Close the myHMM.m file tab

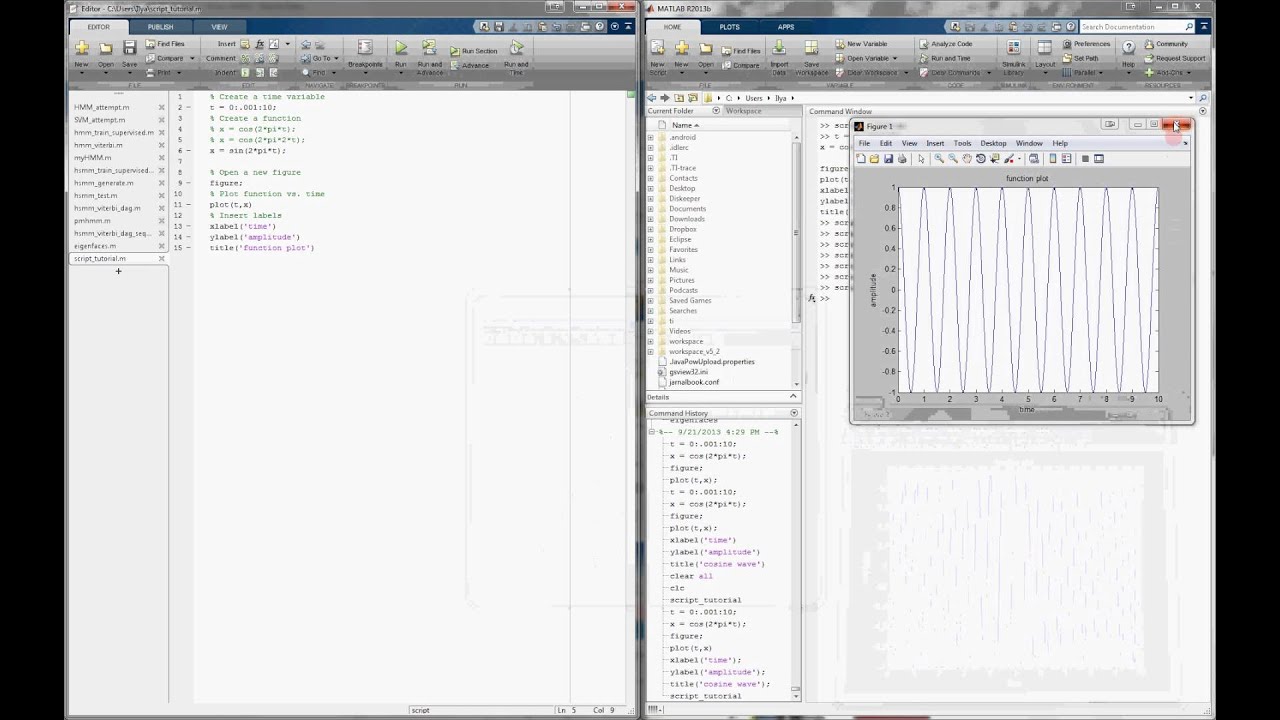[x=161, y=158]
